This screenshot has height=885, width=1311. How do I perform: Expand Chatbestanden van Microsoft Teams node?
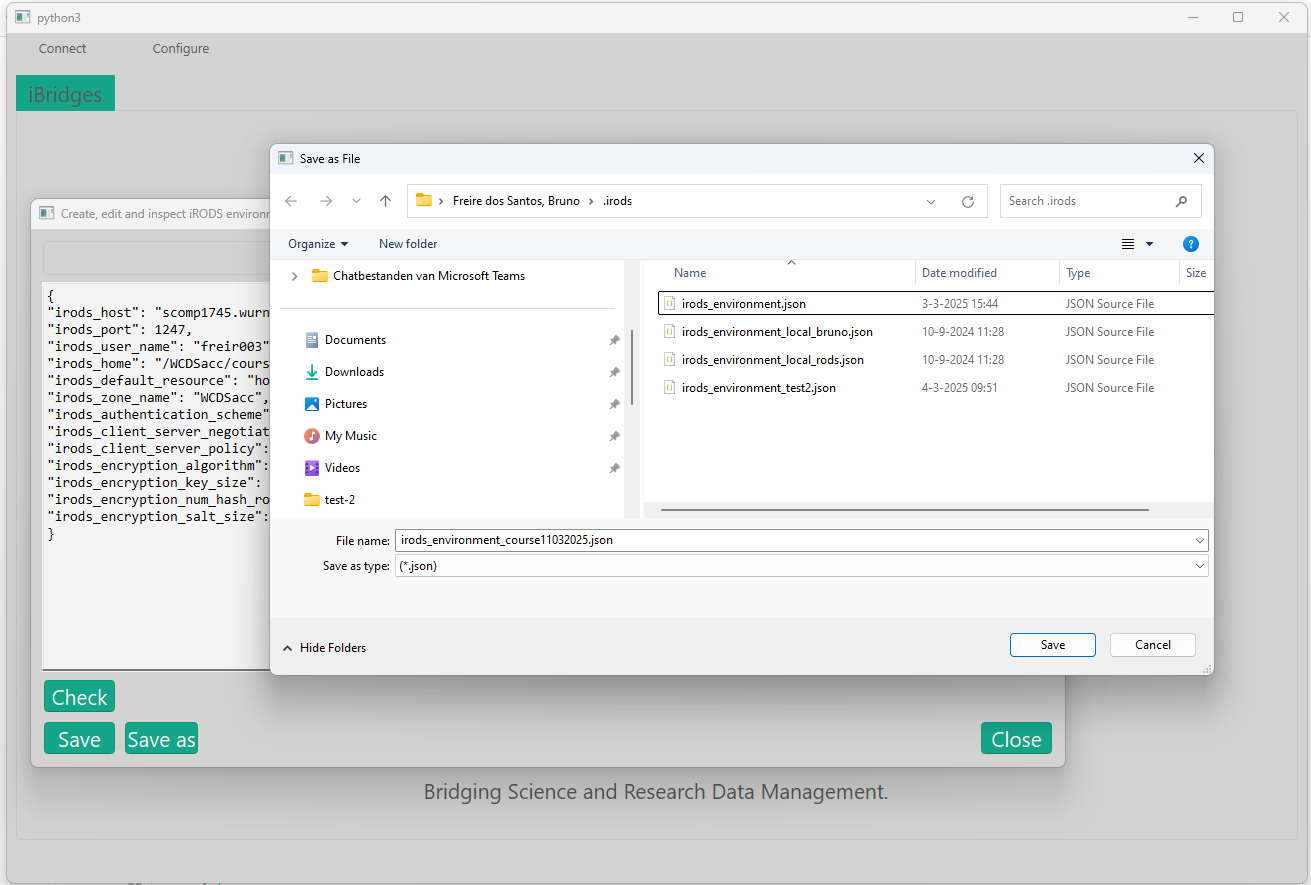(x=294, y=276)
